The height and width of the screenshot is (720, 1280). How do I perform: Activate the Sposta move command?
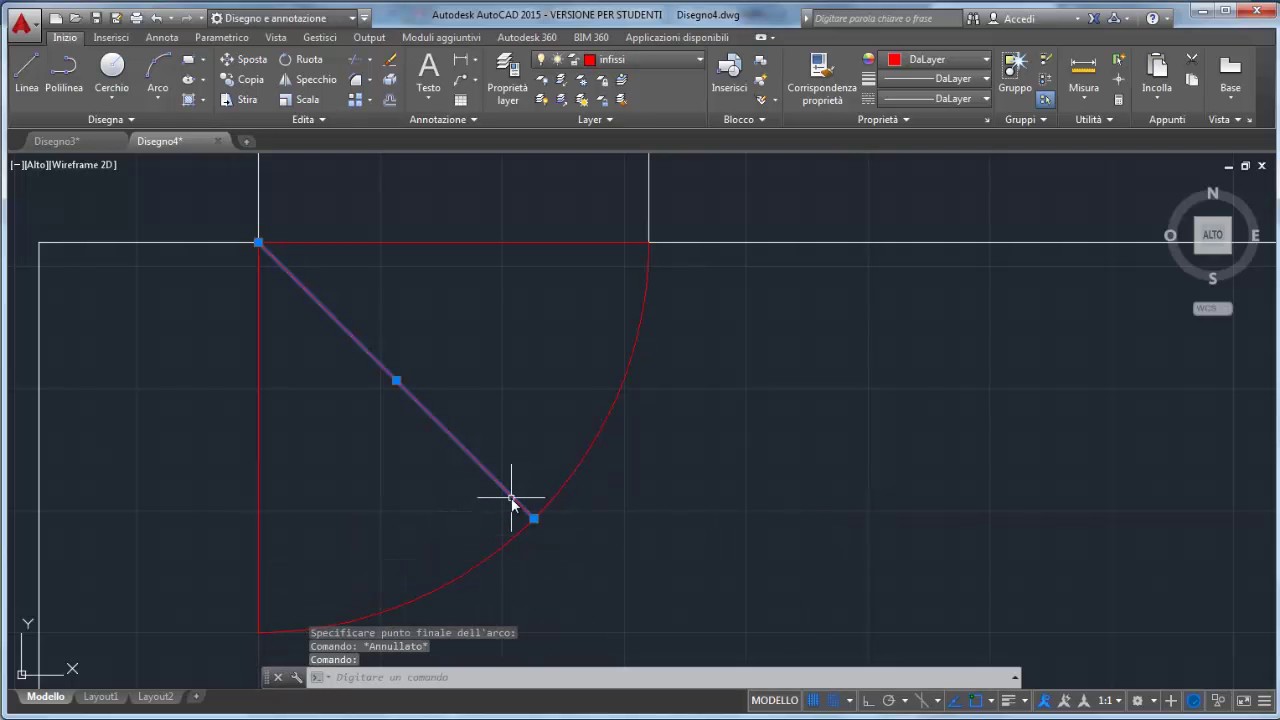coord(243,59)
